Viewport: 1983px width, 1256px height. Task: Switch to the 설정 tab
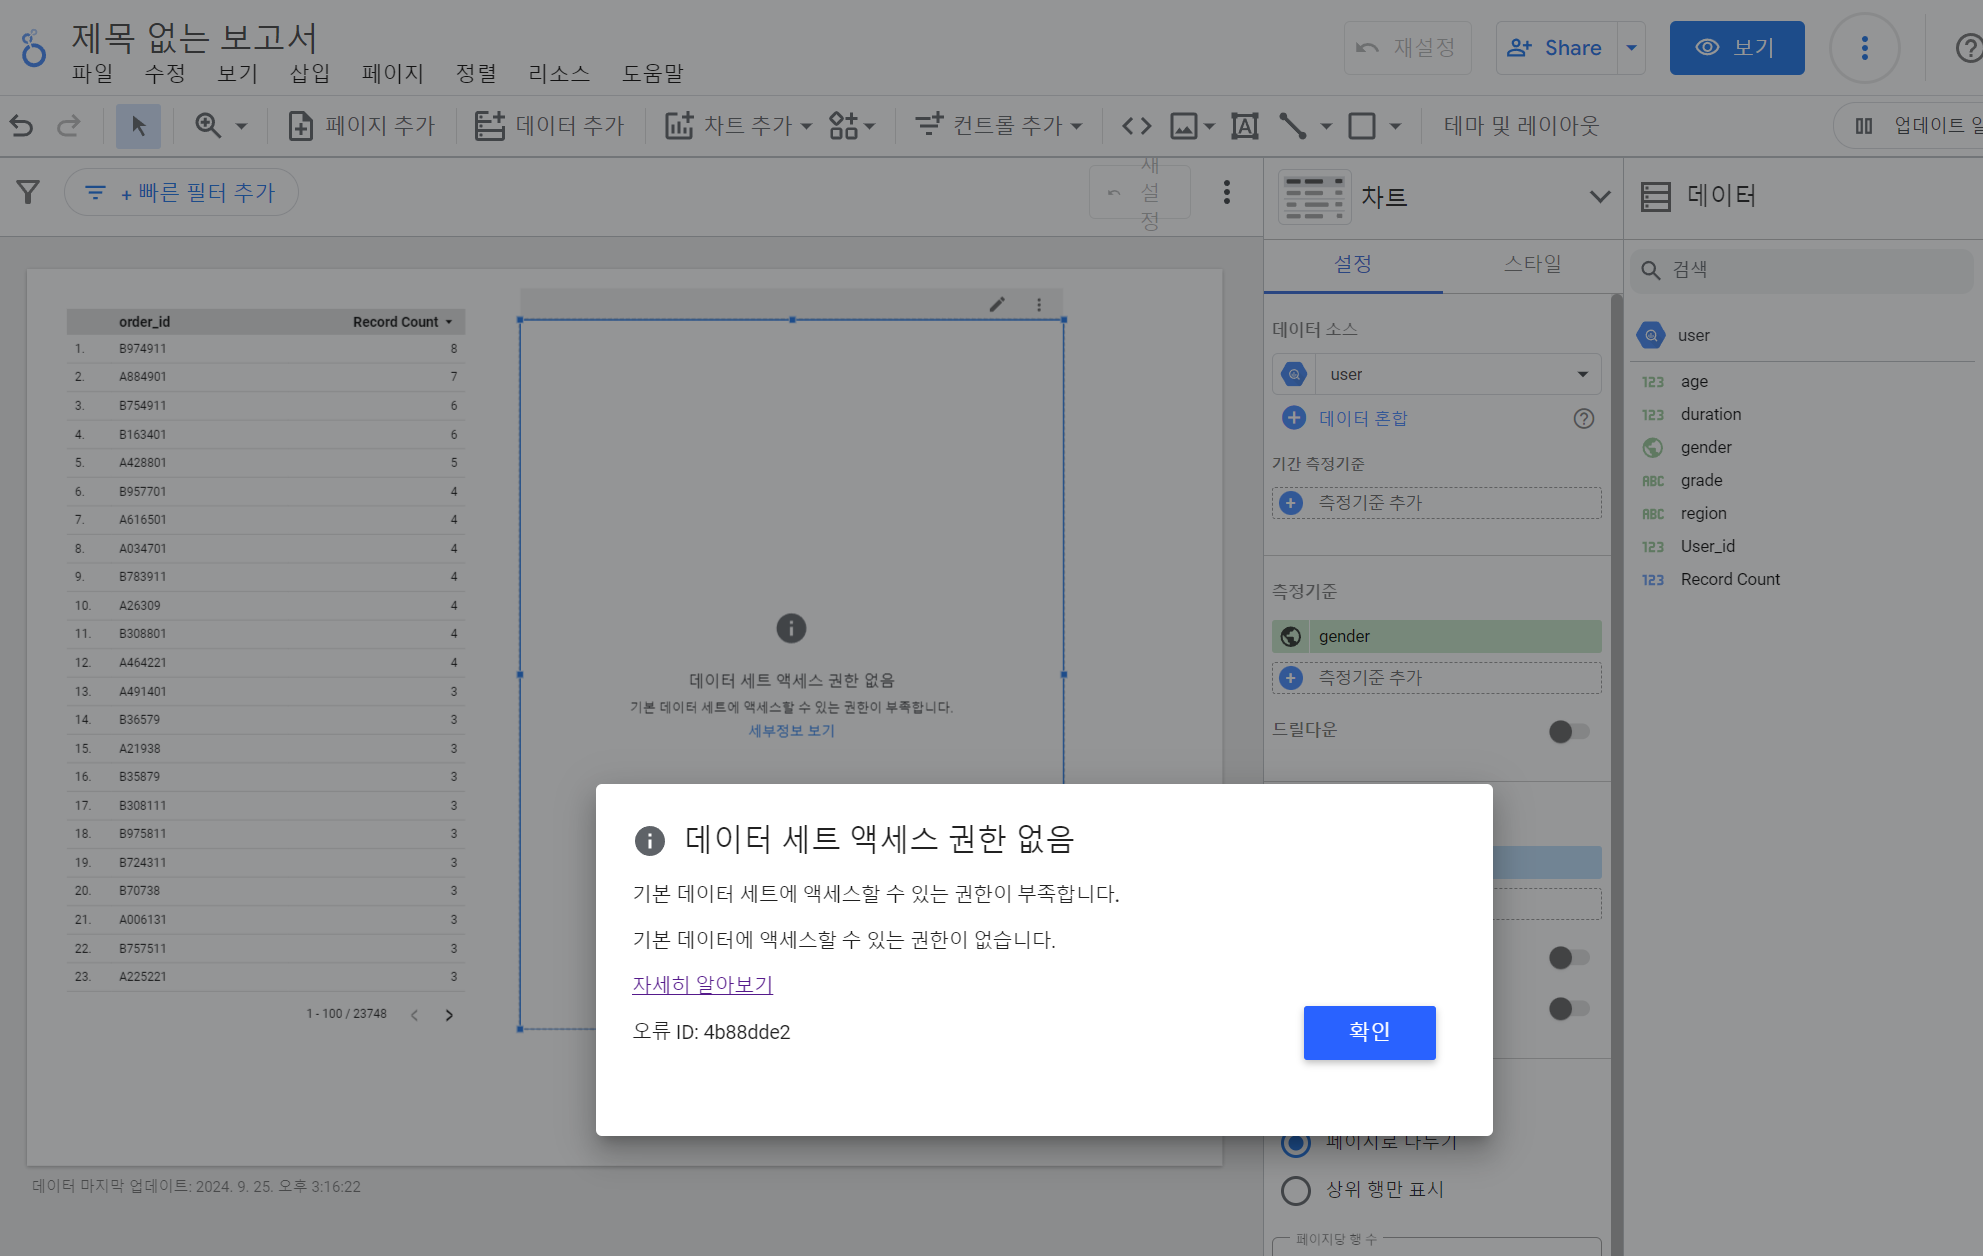tap(1353, 264)
